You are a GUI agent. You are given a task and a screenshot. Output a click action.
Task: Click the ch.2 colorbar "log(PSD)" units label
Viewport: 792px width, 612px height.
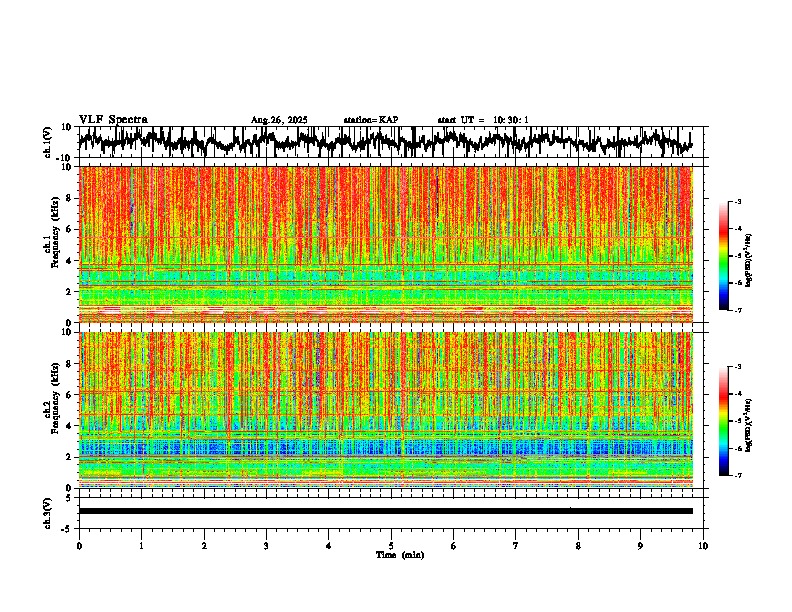click(x=749, y=425)
